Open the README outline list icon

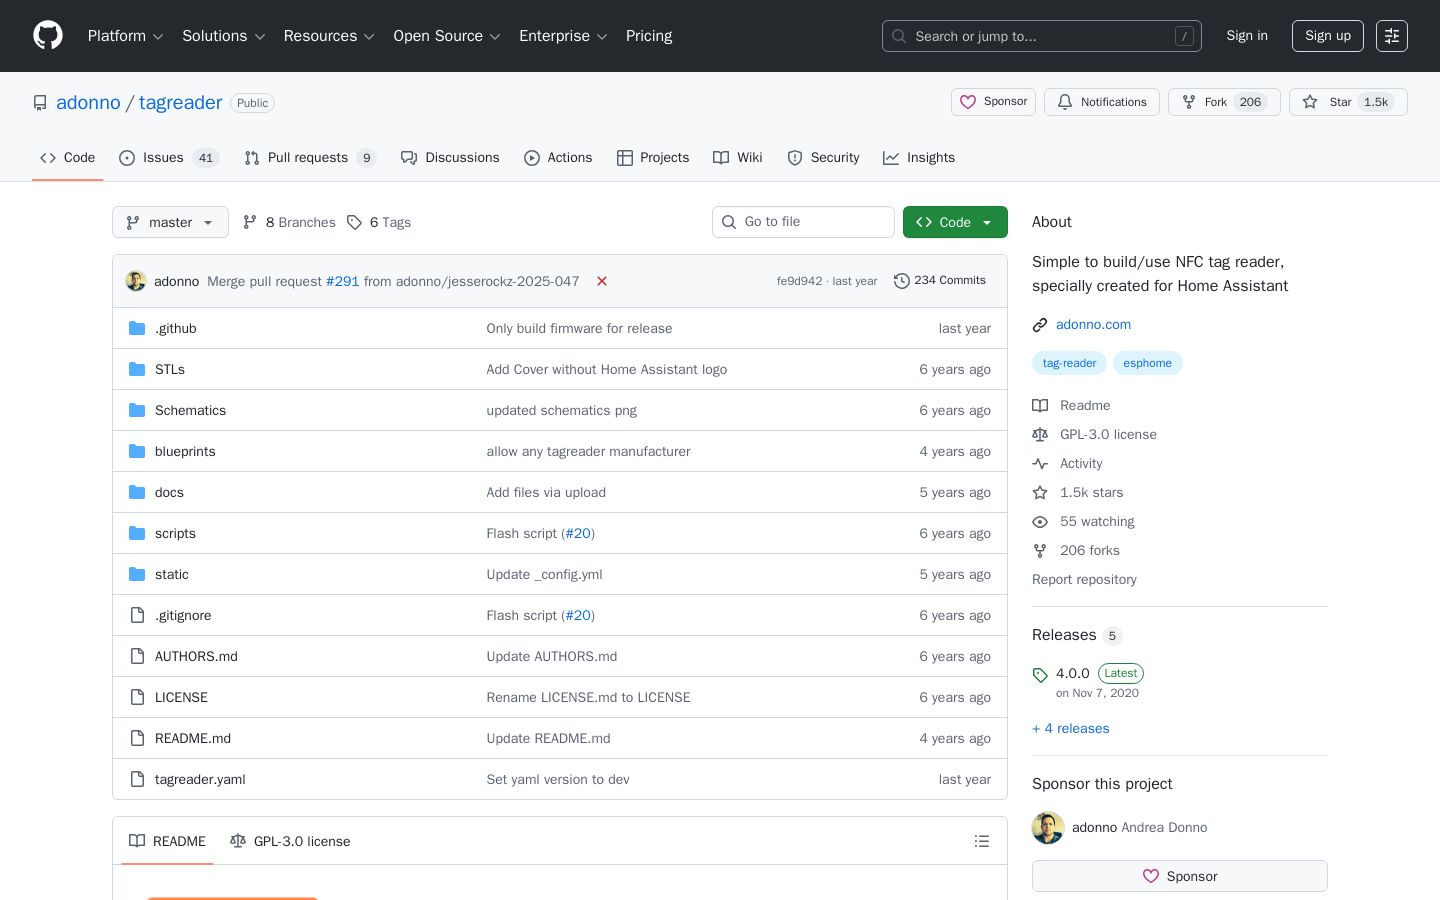click(x=982, y=841)
